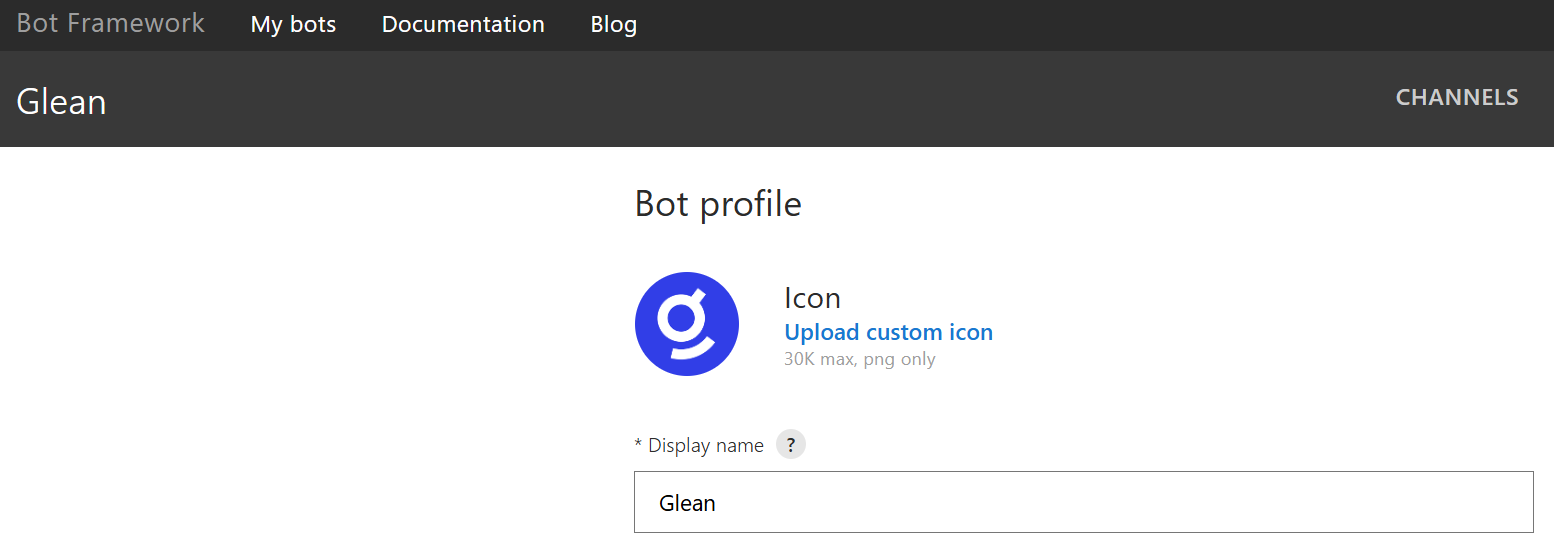The width and height of the screenshot is (1554, 552).
Task: Focus the Display name input field
Action: coord(1083,502)
